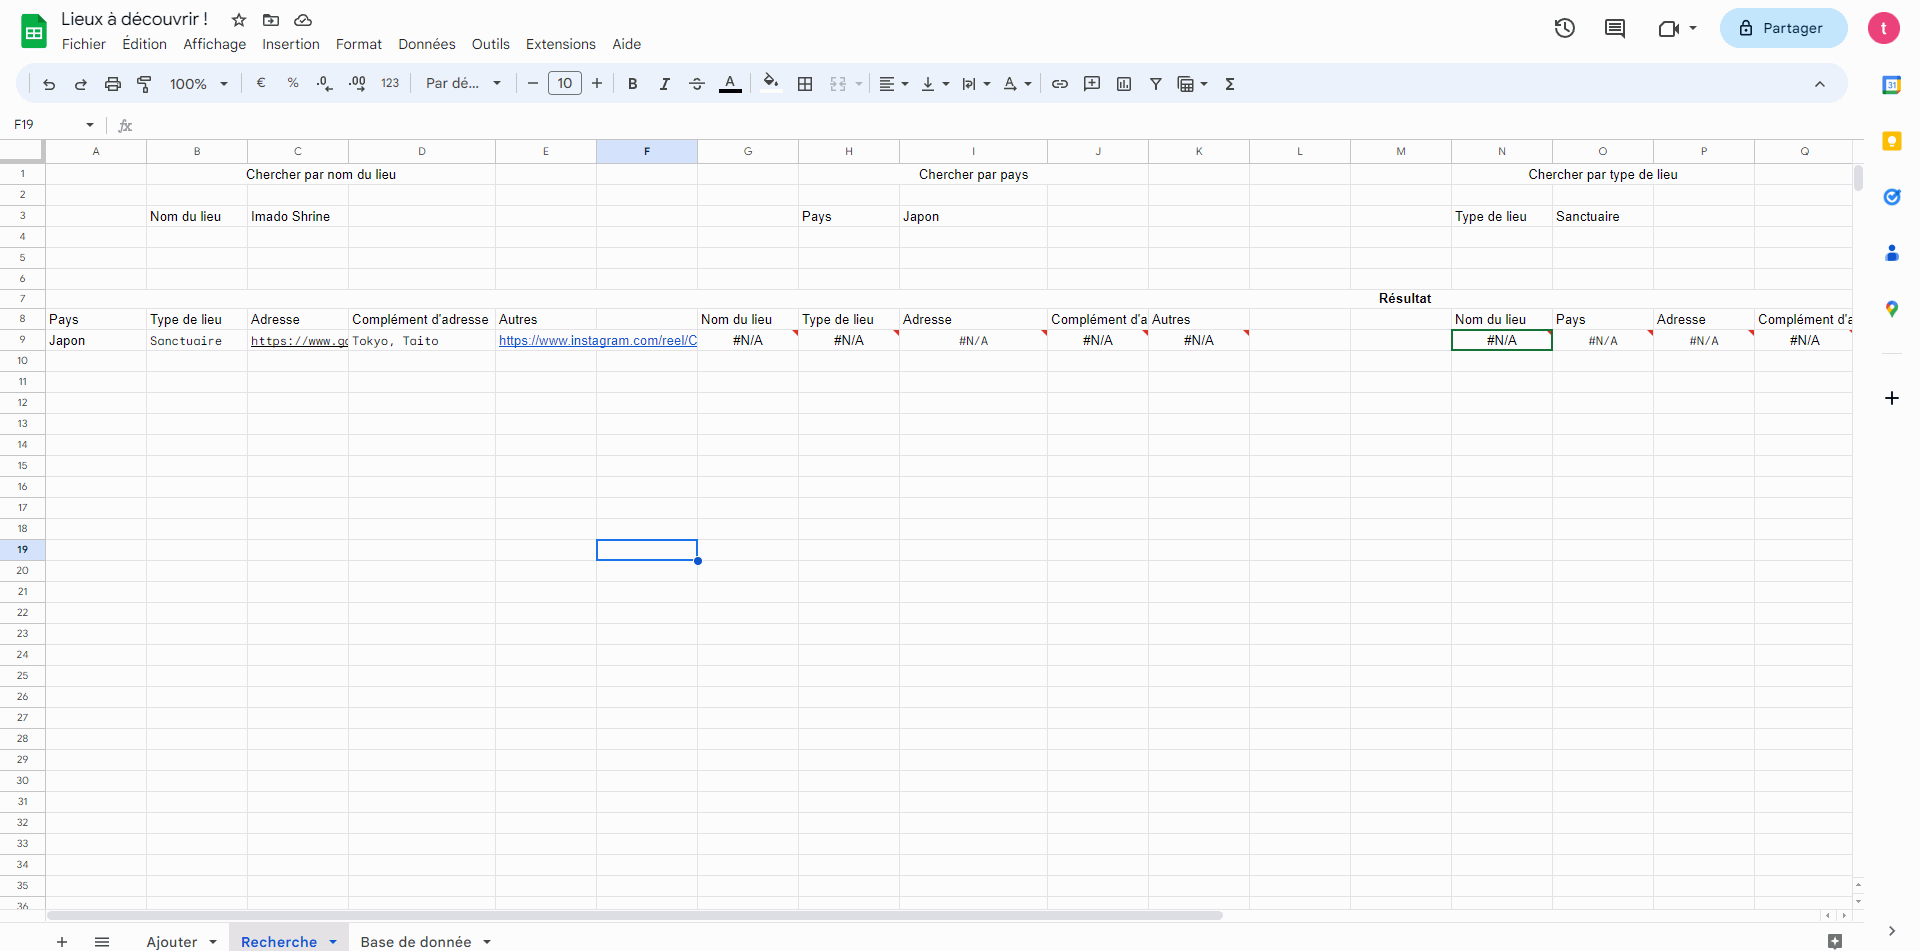This screenshot has height=951, width=1920.
Task: Click the Create filter funnel icon
Action: [1156, 84]
